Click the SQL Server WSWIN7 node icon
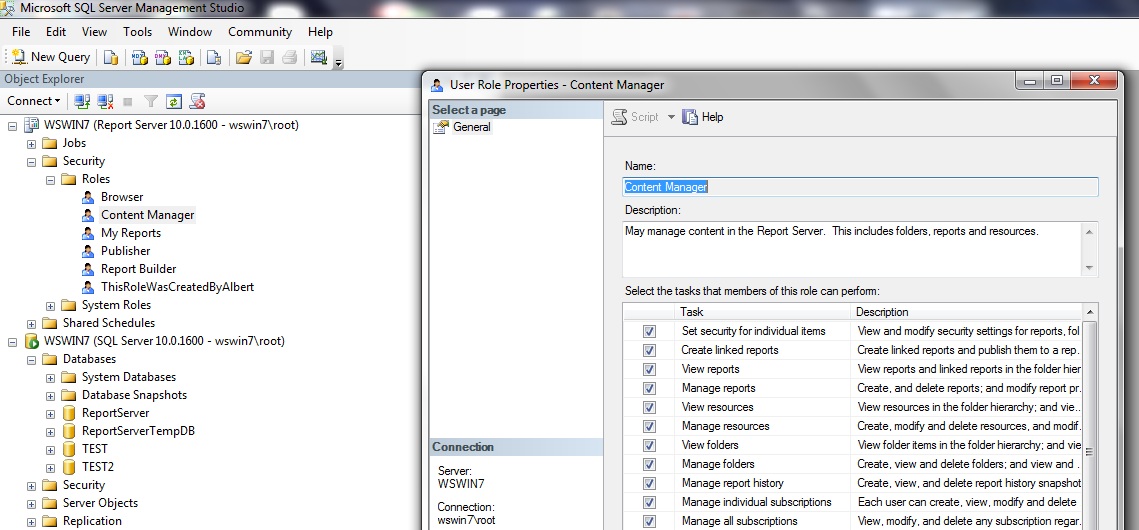Image resolution: width=1139 pixels, height=530 pixels. 32,341
